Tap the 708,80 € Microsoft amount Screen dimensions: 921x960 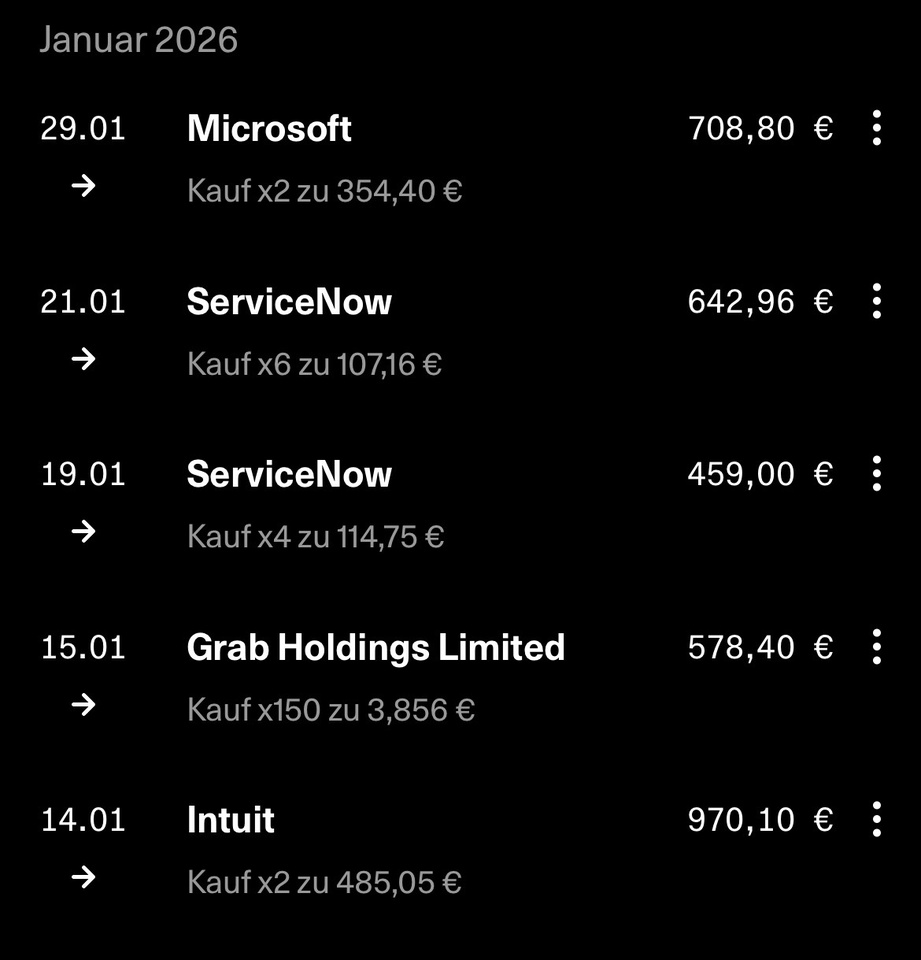point(759,129)
